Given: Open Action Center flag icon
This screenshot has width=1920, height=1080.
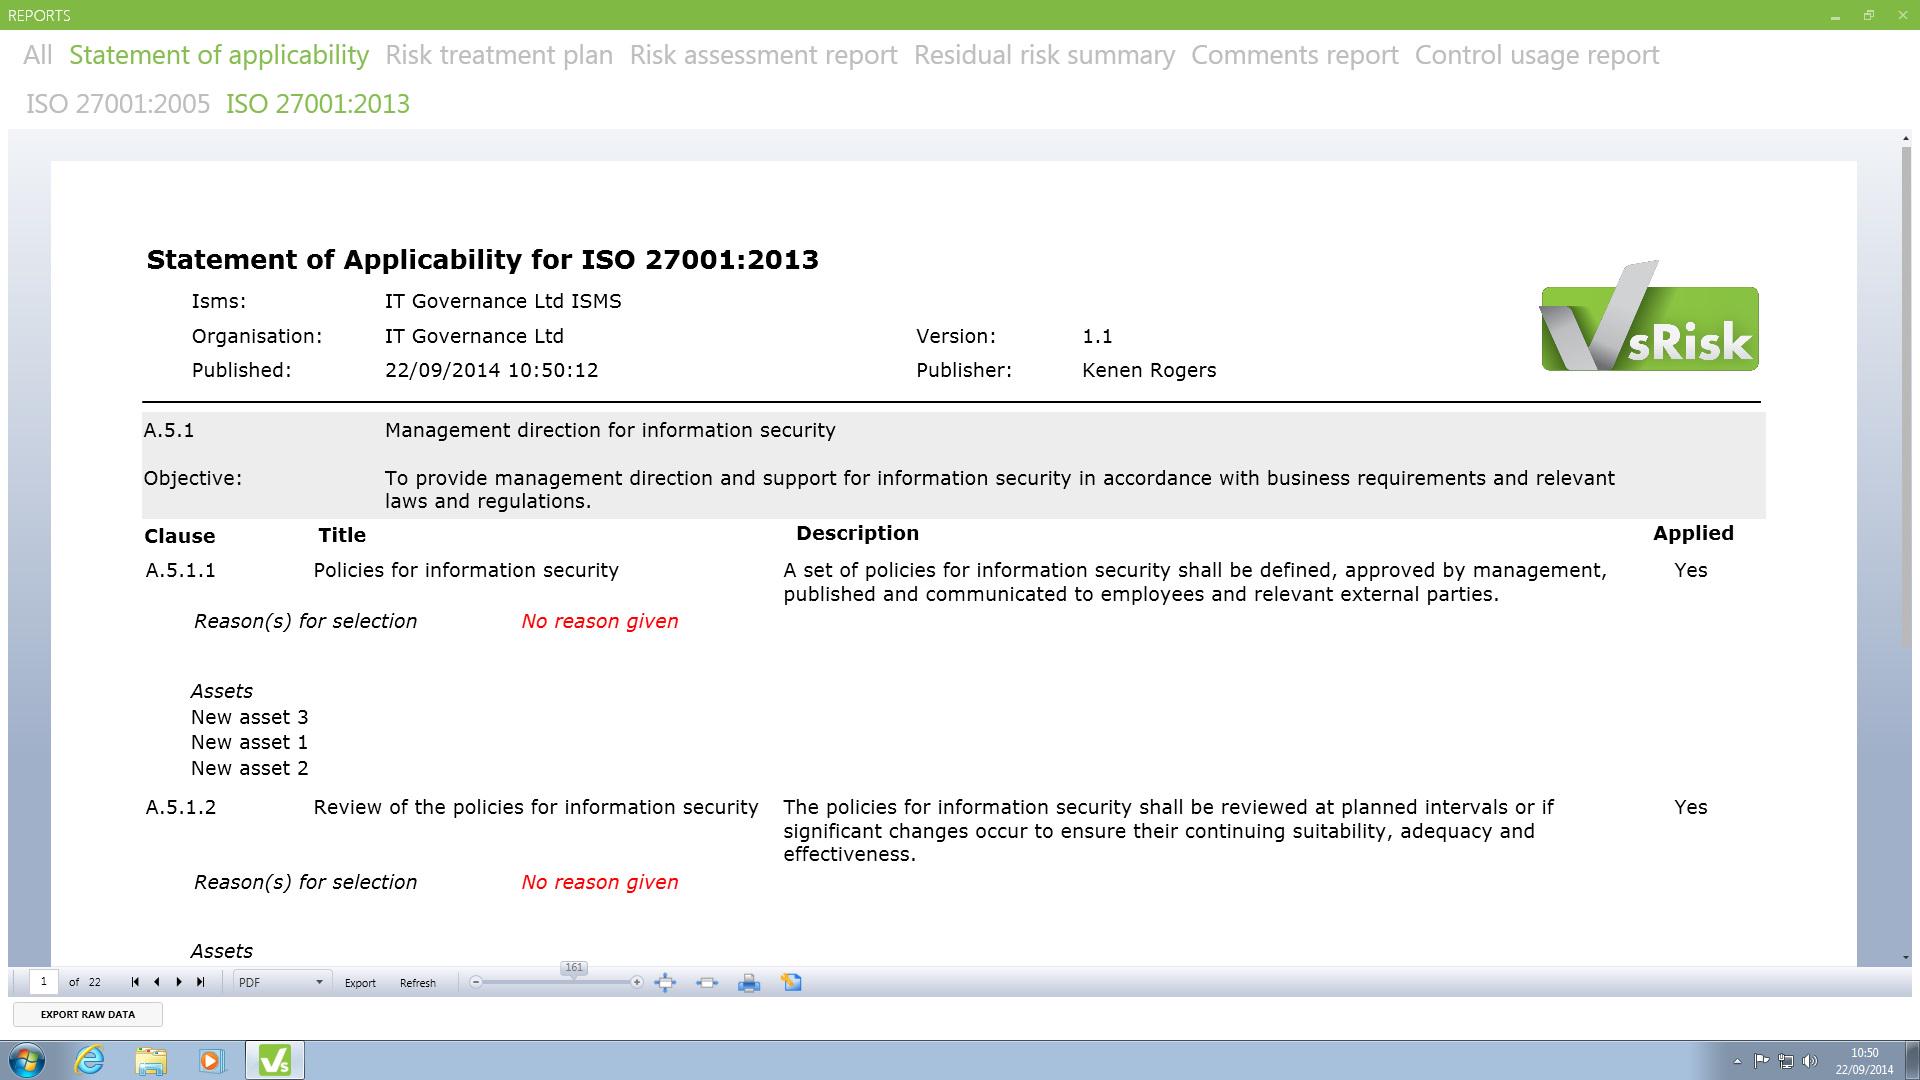Looking at the screenshot, I should click(1761, 1061).
